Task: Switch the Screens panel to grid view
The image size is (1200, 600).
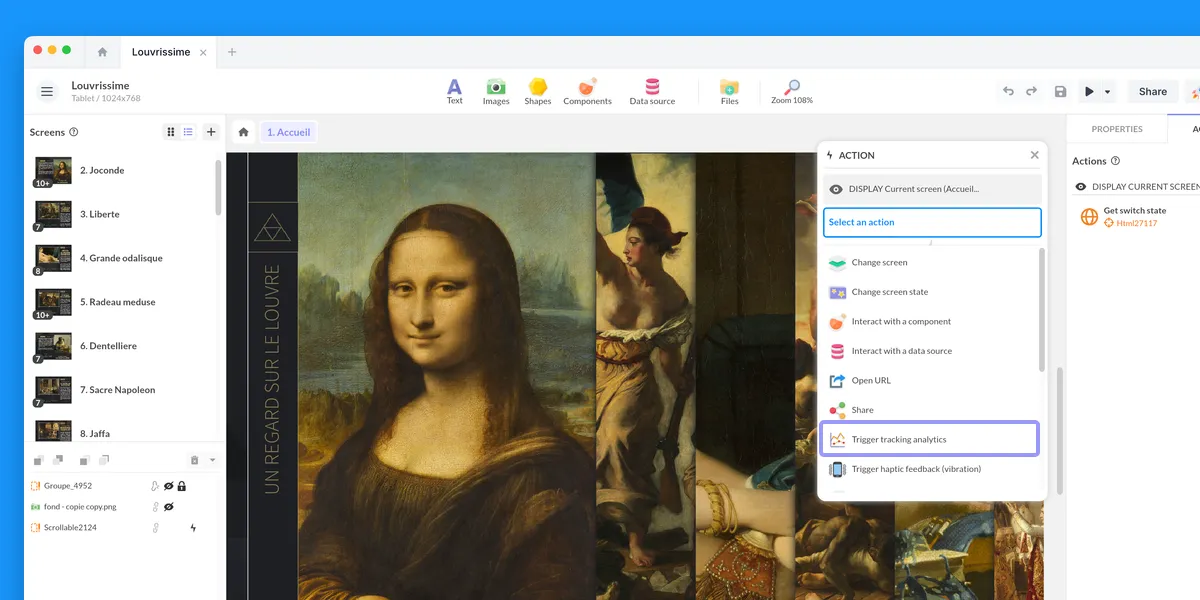Action: pos(171,132)
